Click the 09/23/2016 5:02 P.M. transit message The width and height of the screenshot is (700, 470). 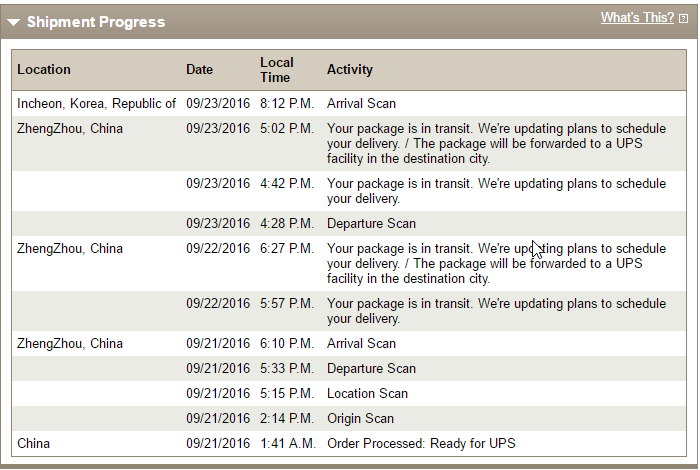pos(496,143)
